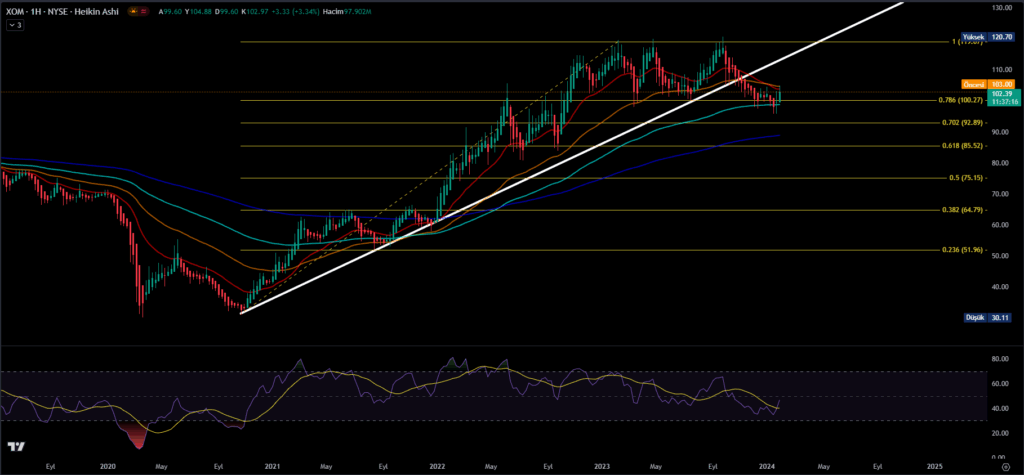This screenshot has height=475, width=1024.
Task: Click the 80.00 level on RSI scale
Action: click(1001, 359)
